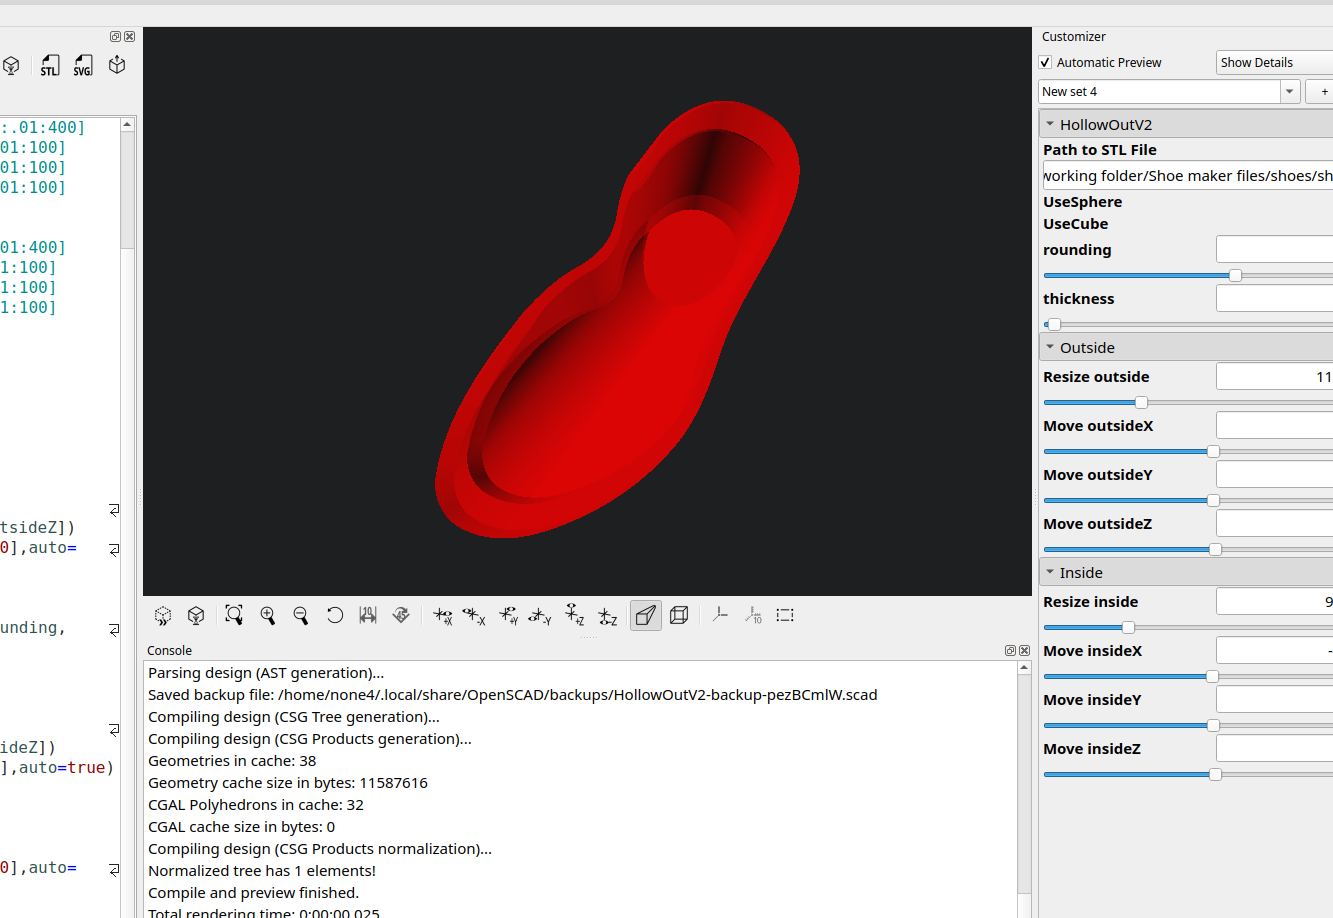This screenshot has height=918, width=1333.
Task: Switch to the +Y (back) view
Action: click(x=508, y=615)
